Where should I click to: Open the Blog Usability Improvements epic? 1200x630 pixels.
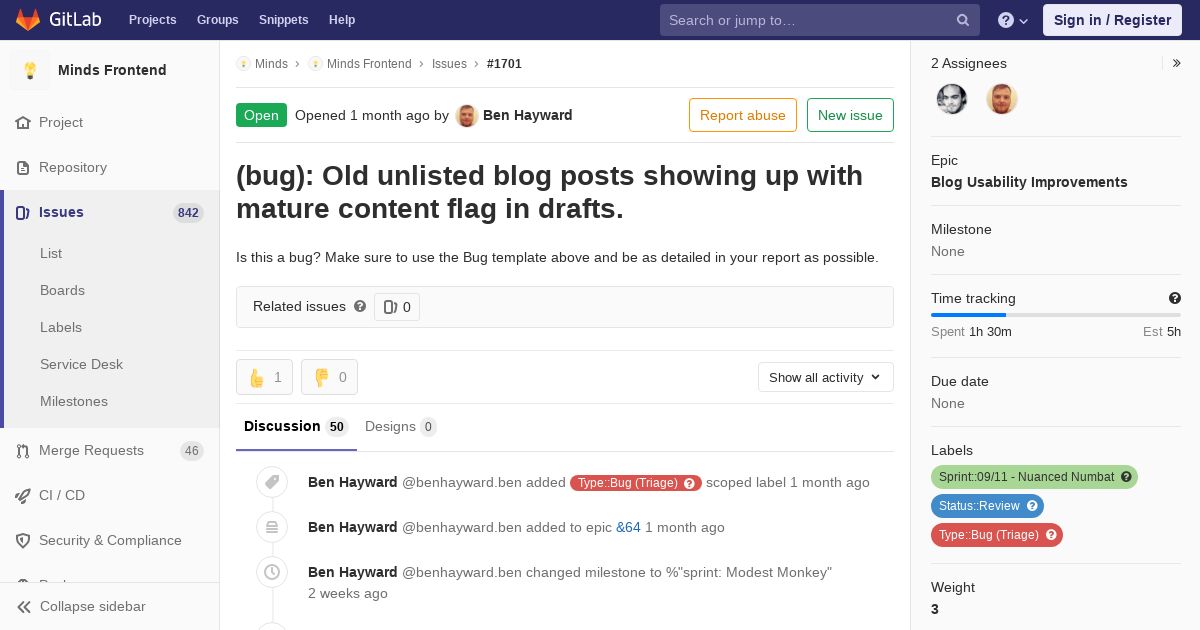tap(1029, 182)
